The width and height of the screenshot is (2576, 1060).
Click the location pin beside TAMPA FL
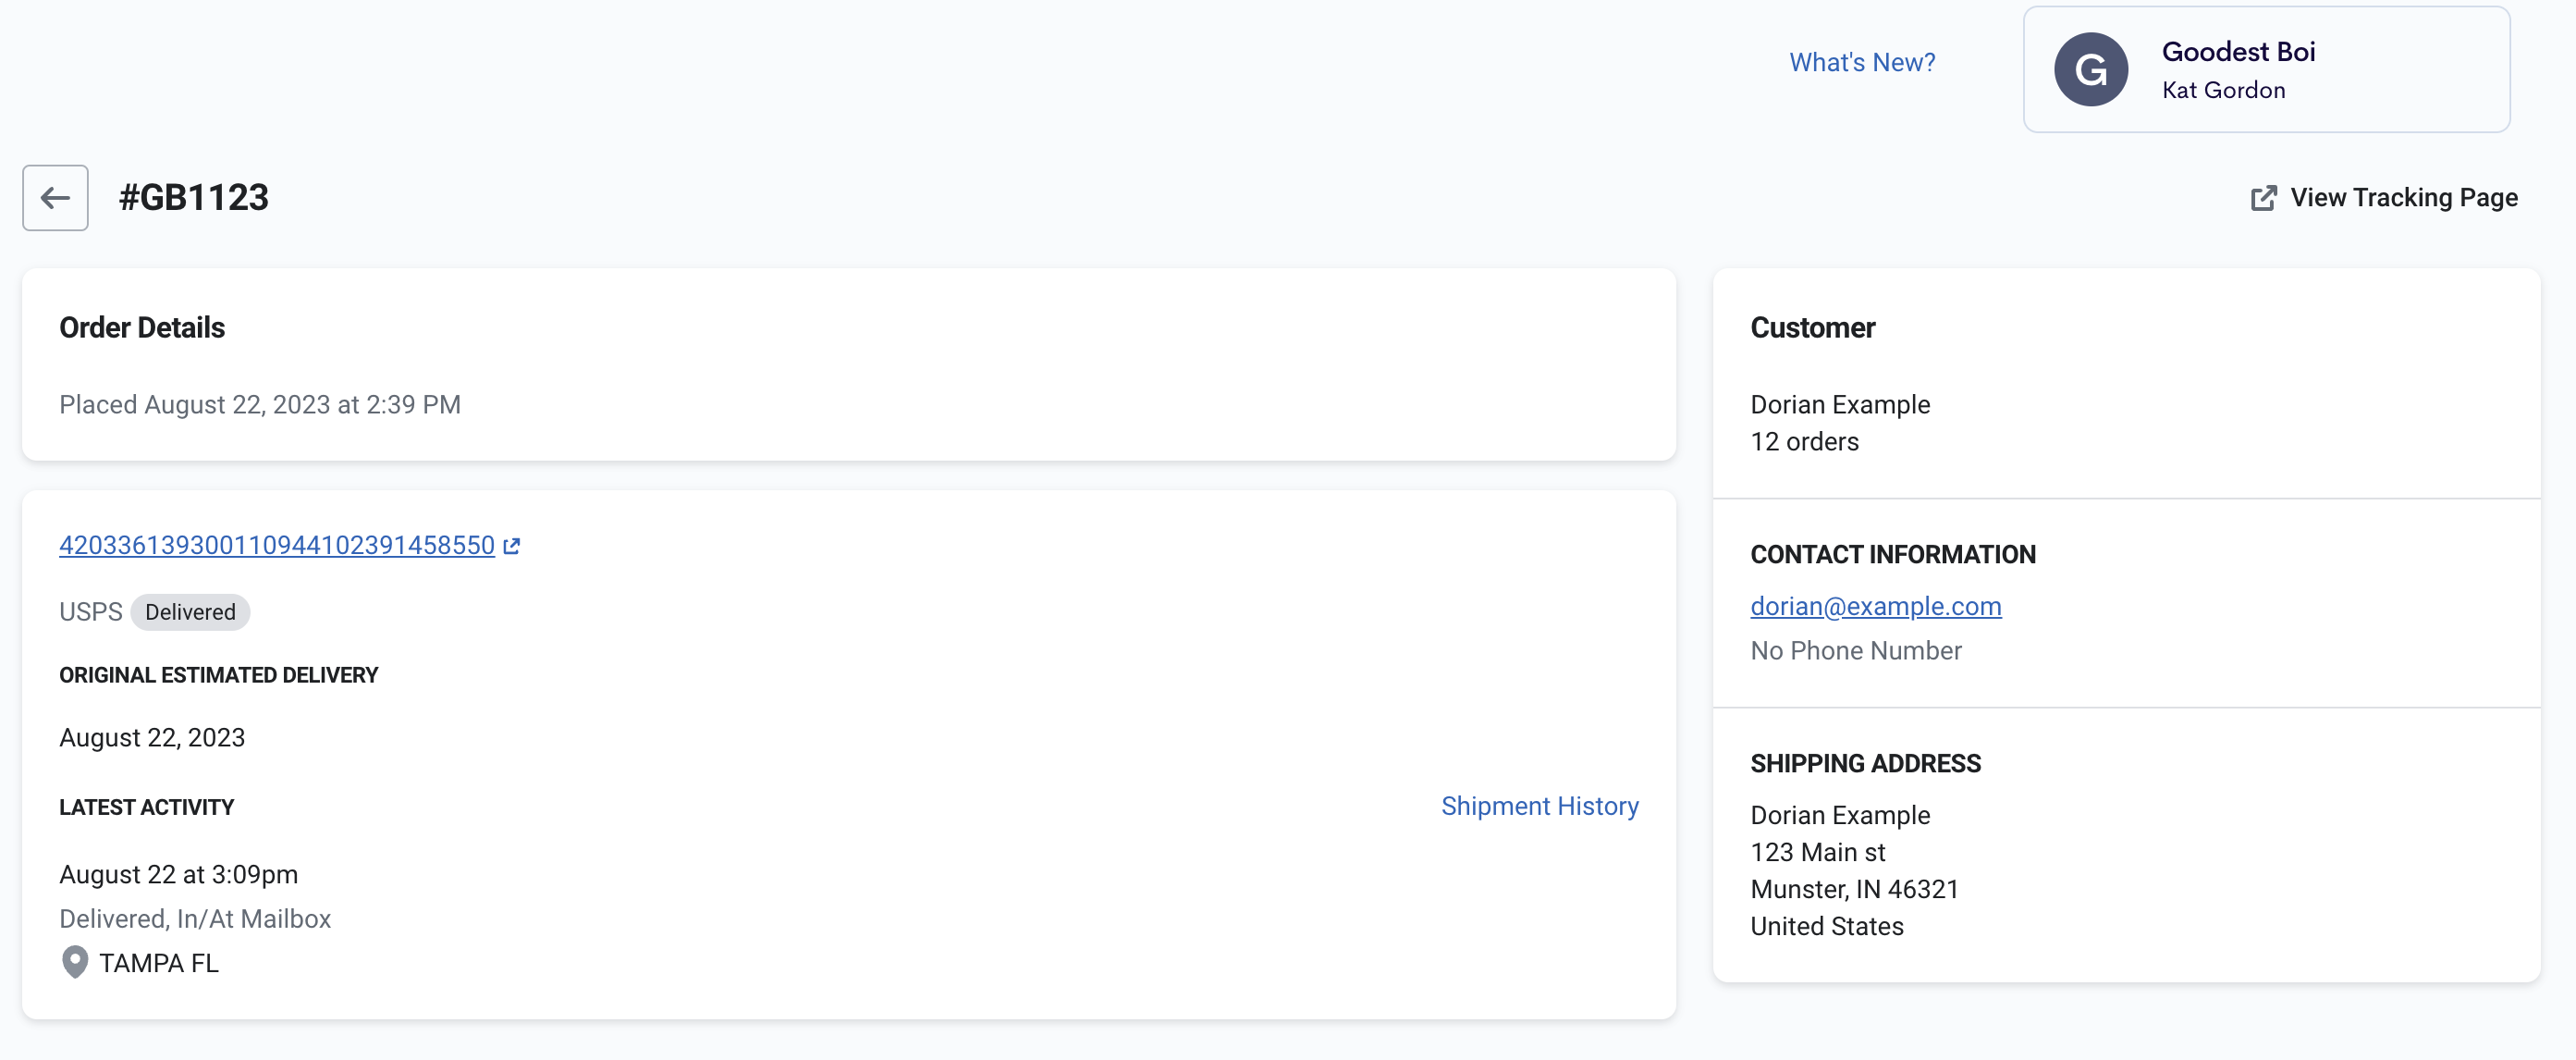[74, 962]
